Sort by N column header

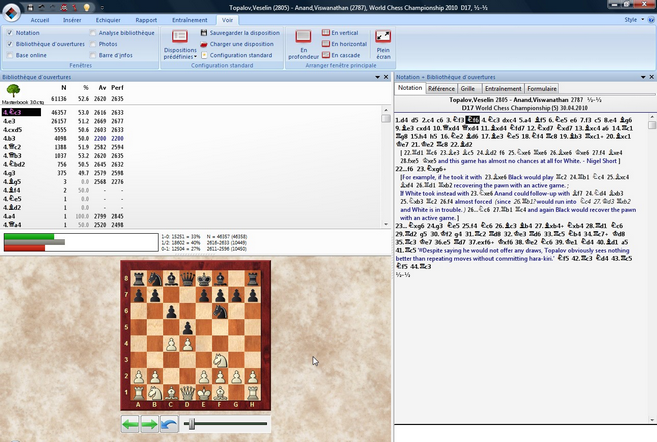point(64,88)
